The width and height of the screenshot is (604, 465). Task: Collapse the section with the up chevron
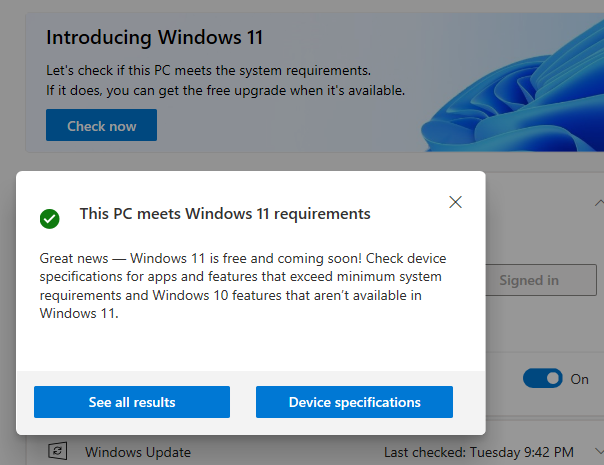[594, 202]
